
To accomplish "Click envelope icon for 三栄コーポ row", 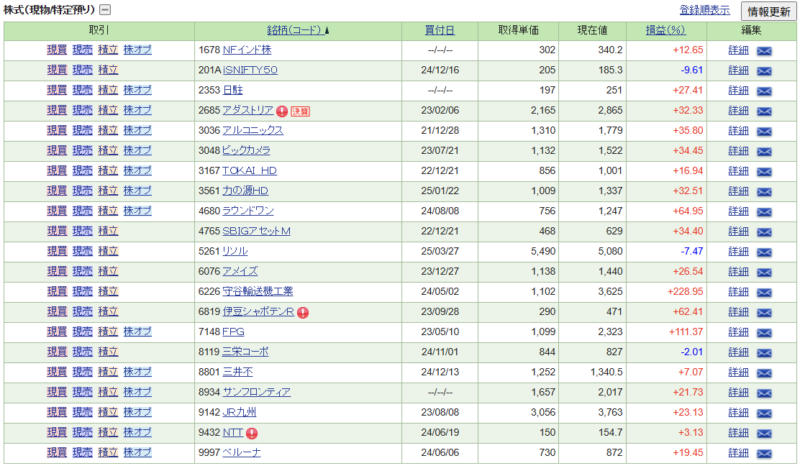I will click(764, 353).
